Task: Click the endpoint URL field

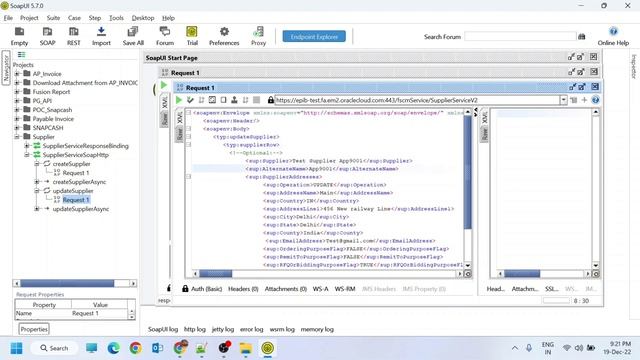Action: (x=417, y=100)
